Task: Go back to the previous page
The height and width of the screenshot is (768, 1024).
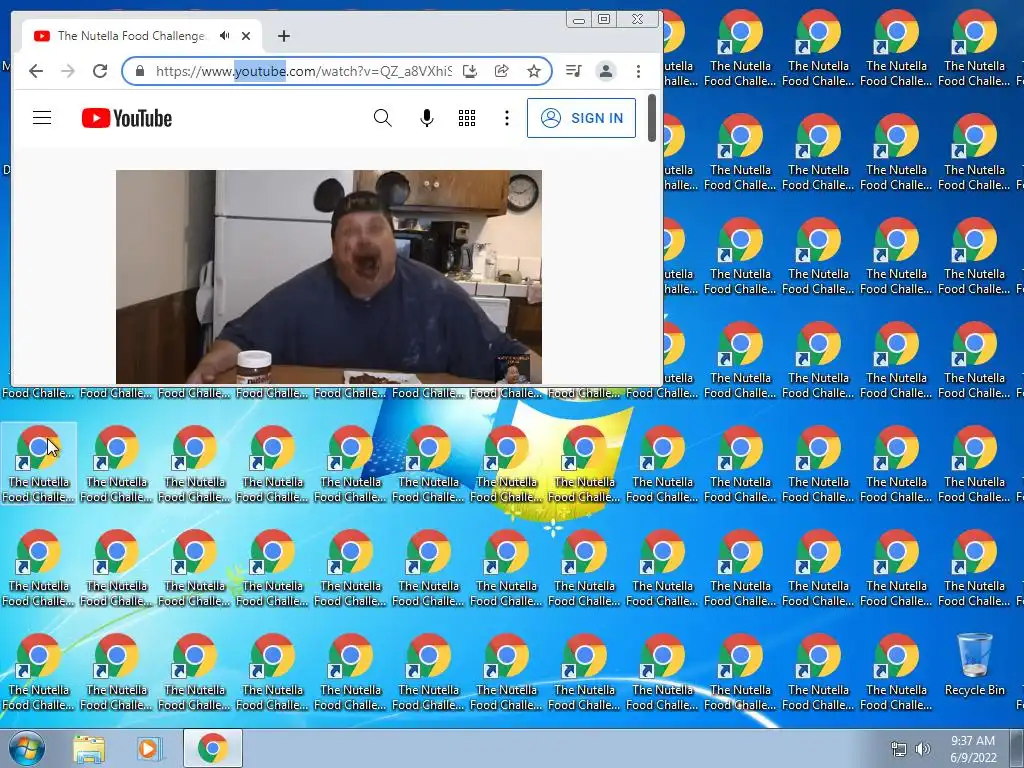Action: (x=36, y=71)
